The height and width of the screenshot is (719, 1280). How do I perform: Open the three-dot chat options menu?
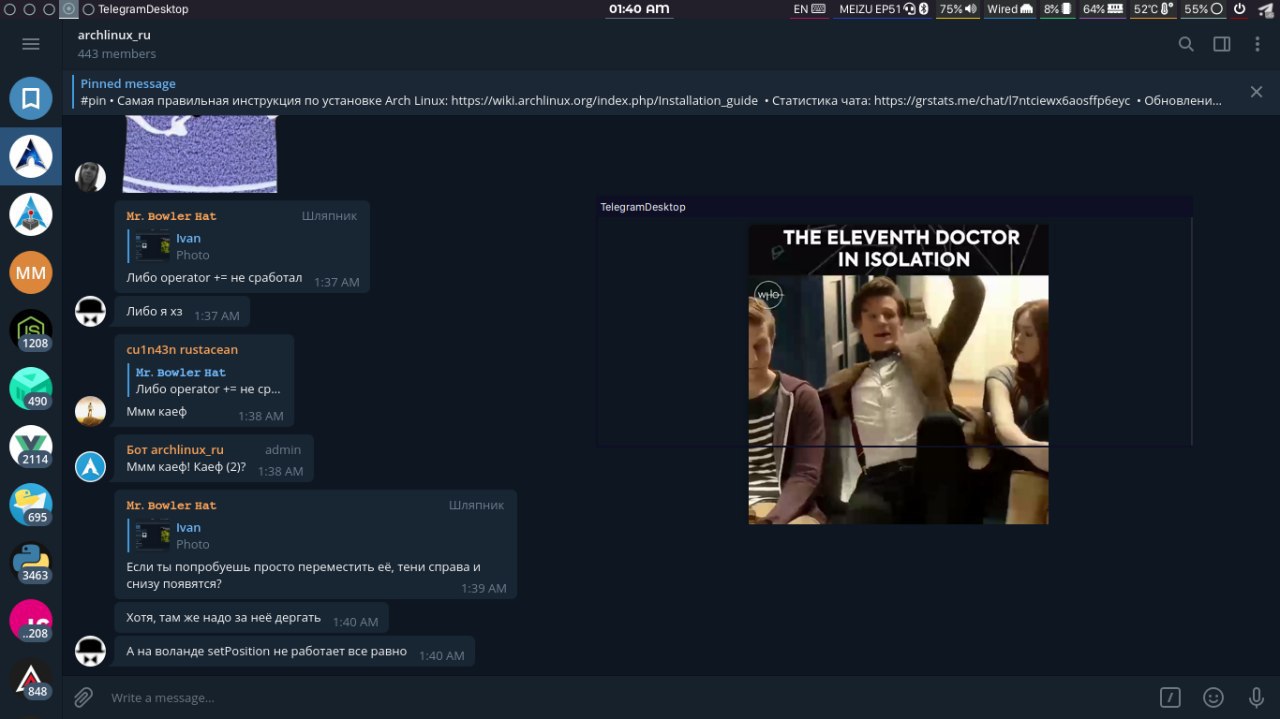1257,44
